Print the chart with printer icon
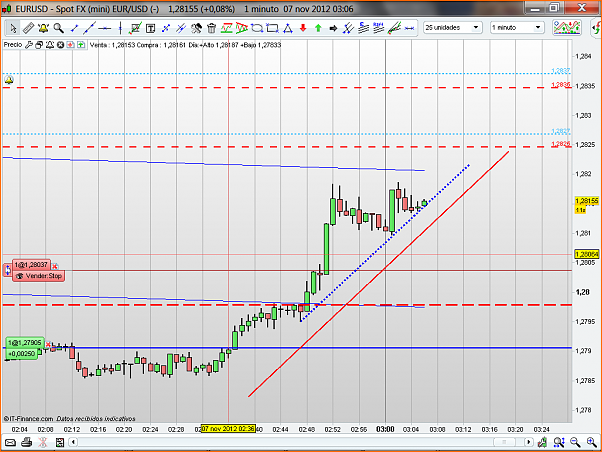 point(26,443)
